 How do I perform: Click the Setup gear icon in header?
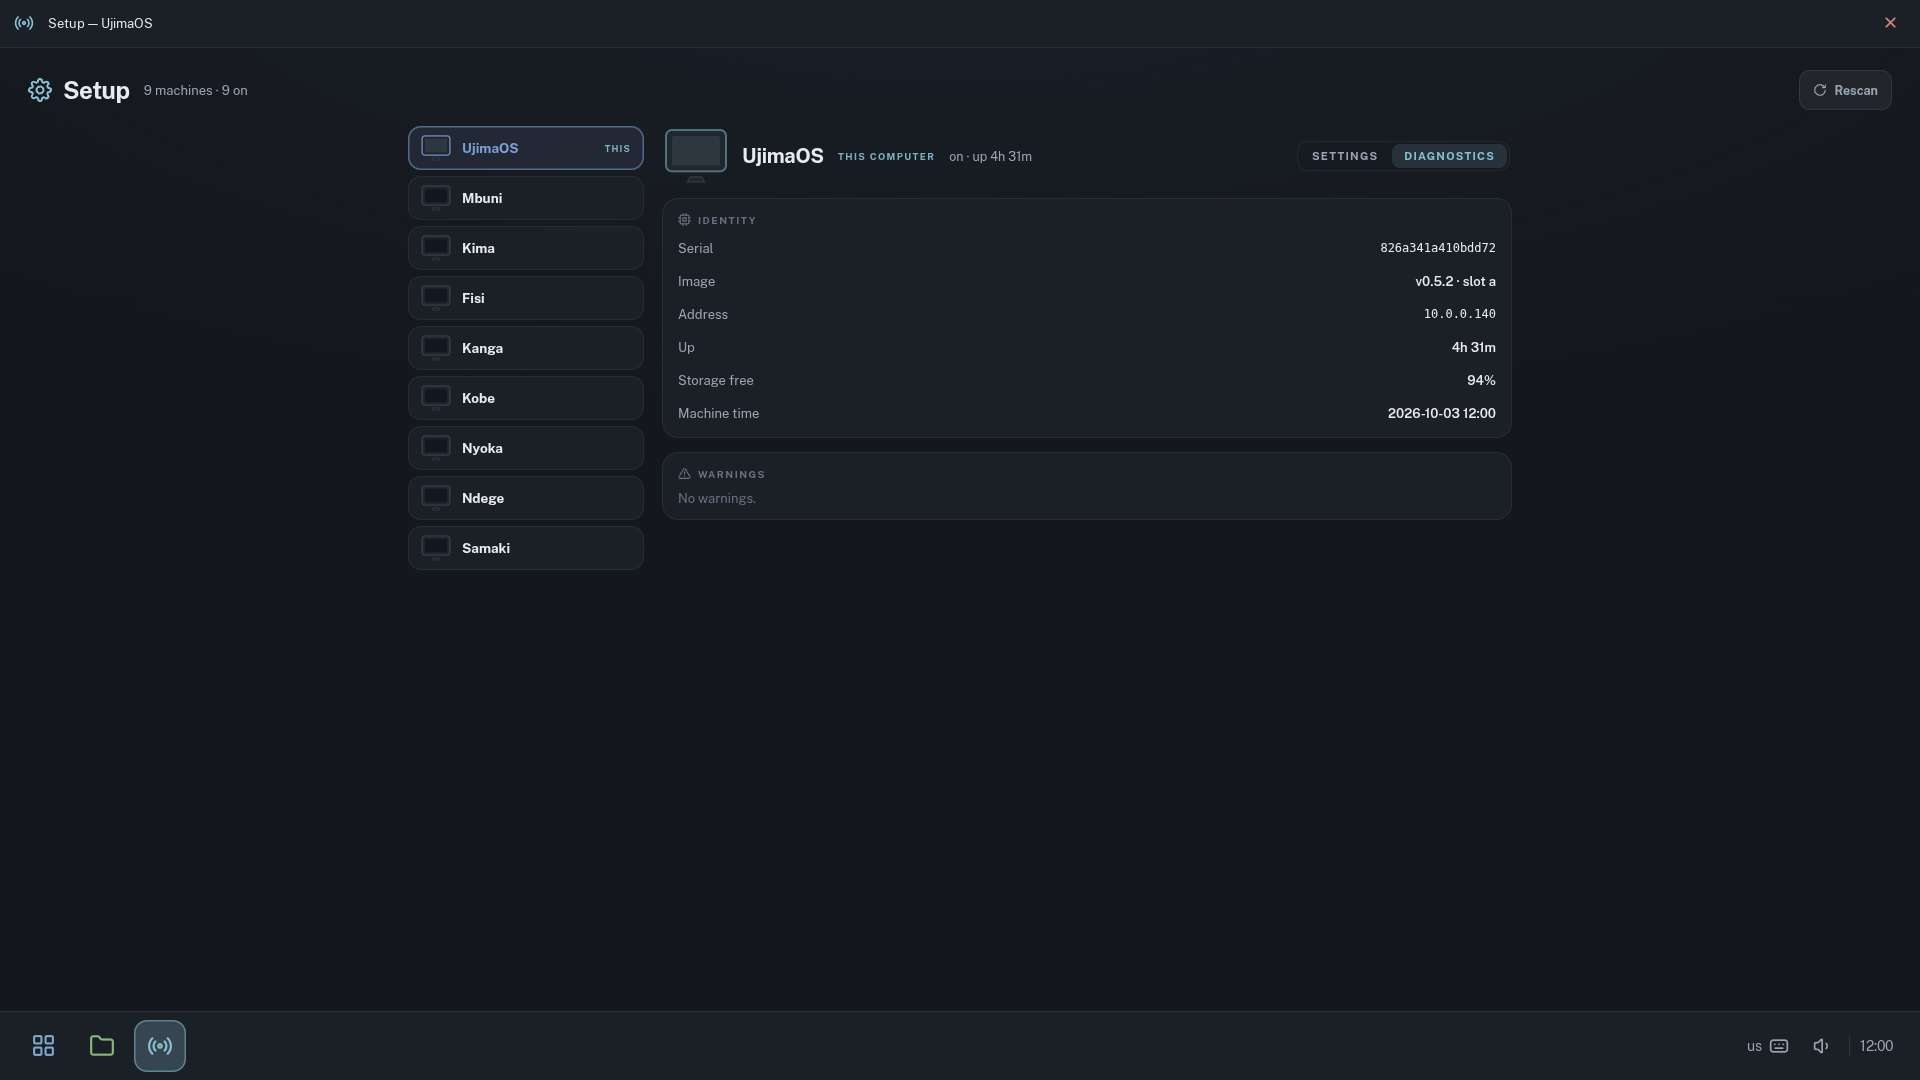pos(40,90)
